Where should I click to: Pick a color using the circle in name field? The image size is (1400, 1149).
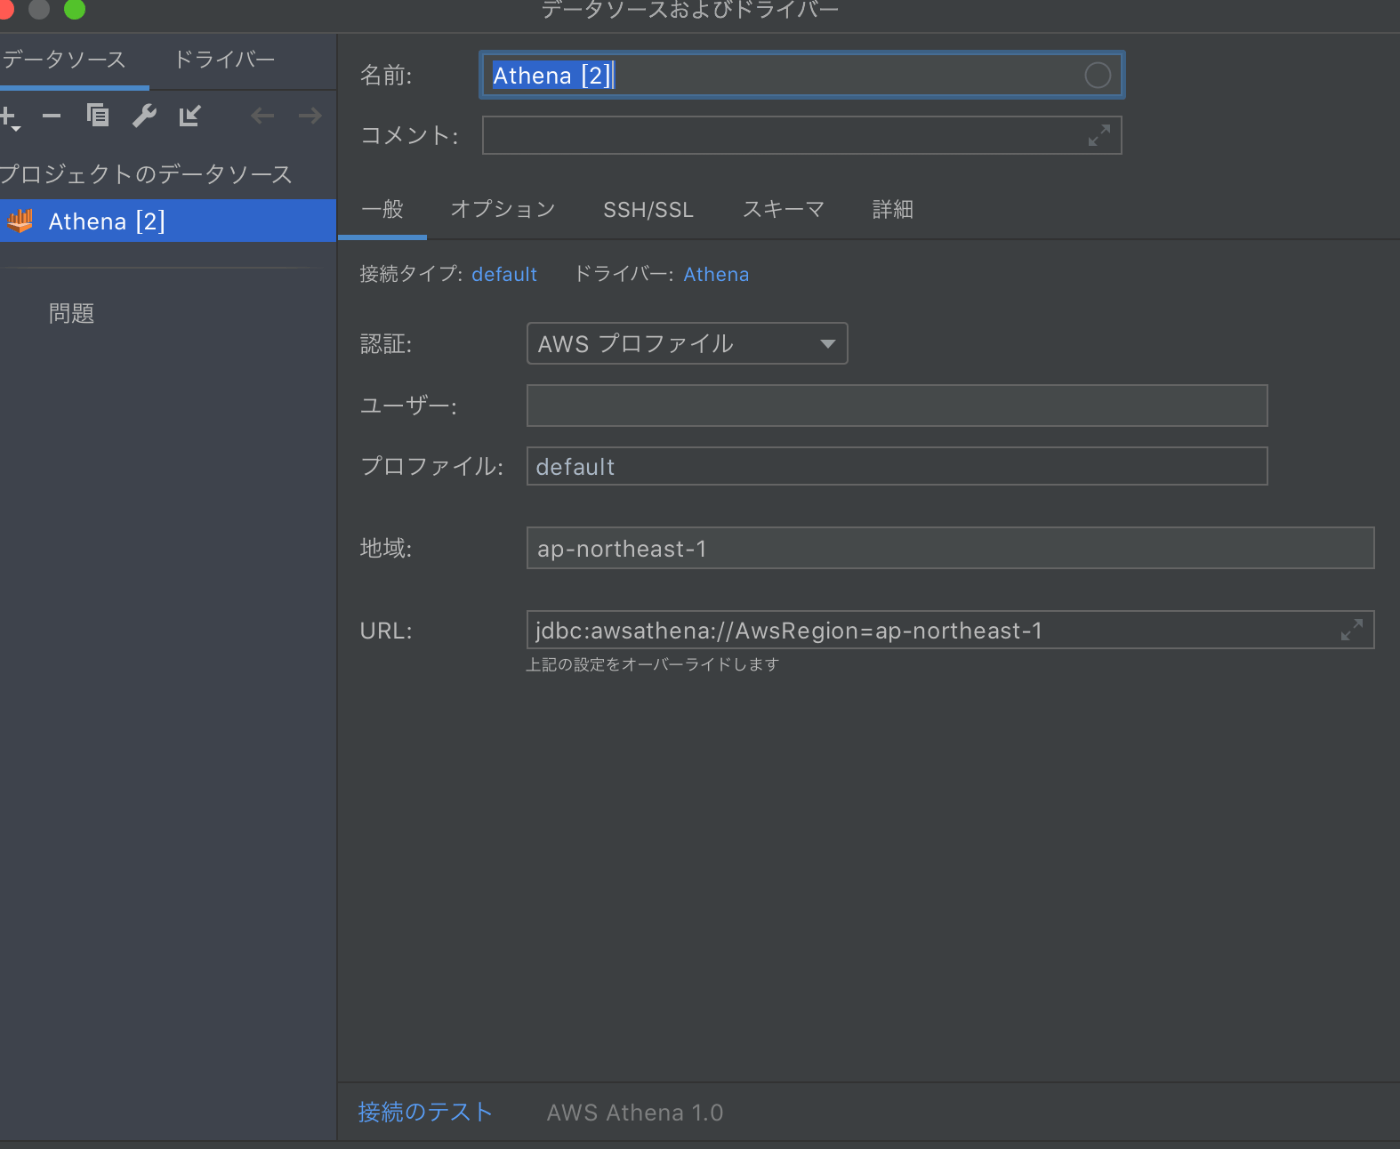tap(1097, 75)
